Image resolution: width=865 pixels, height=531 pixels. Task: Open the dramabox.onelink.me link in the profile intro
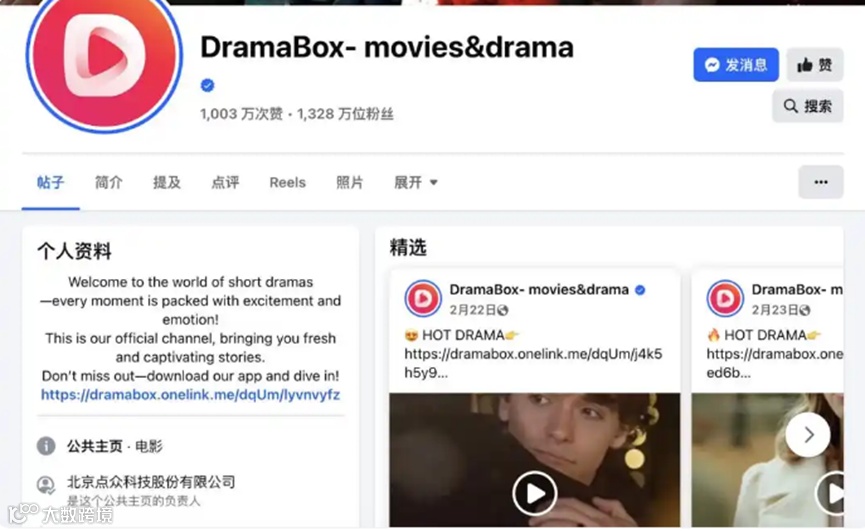point(190,395)
